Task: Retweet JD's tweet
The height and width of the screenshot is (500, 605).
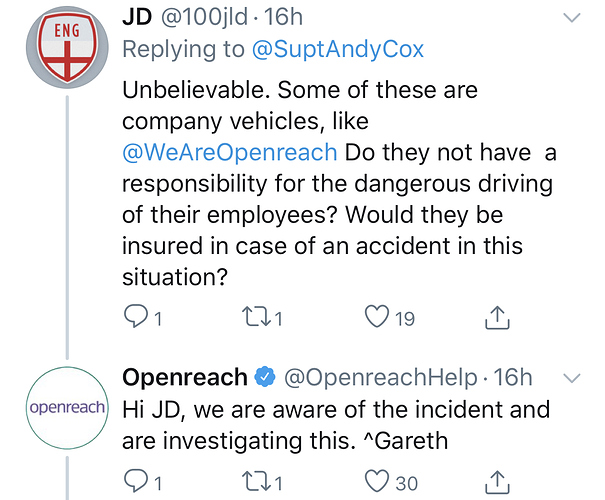Action: [x=256, y=318]
